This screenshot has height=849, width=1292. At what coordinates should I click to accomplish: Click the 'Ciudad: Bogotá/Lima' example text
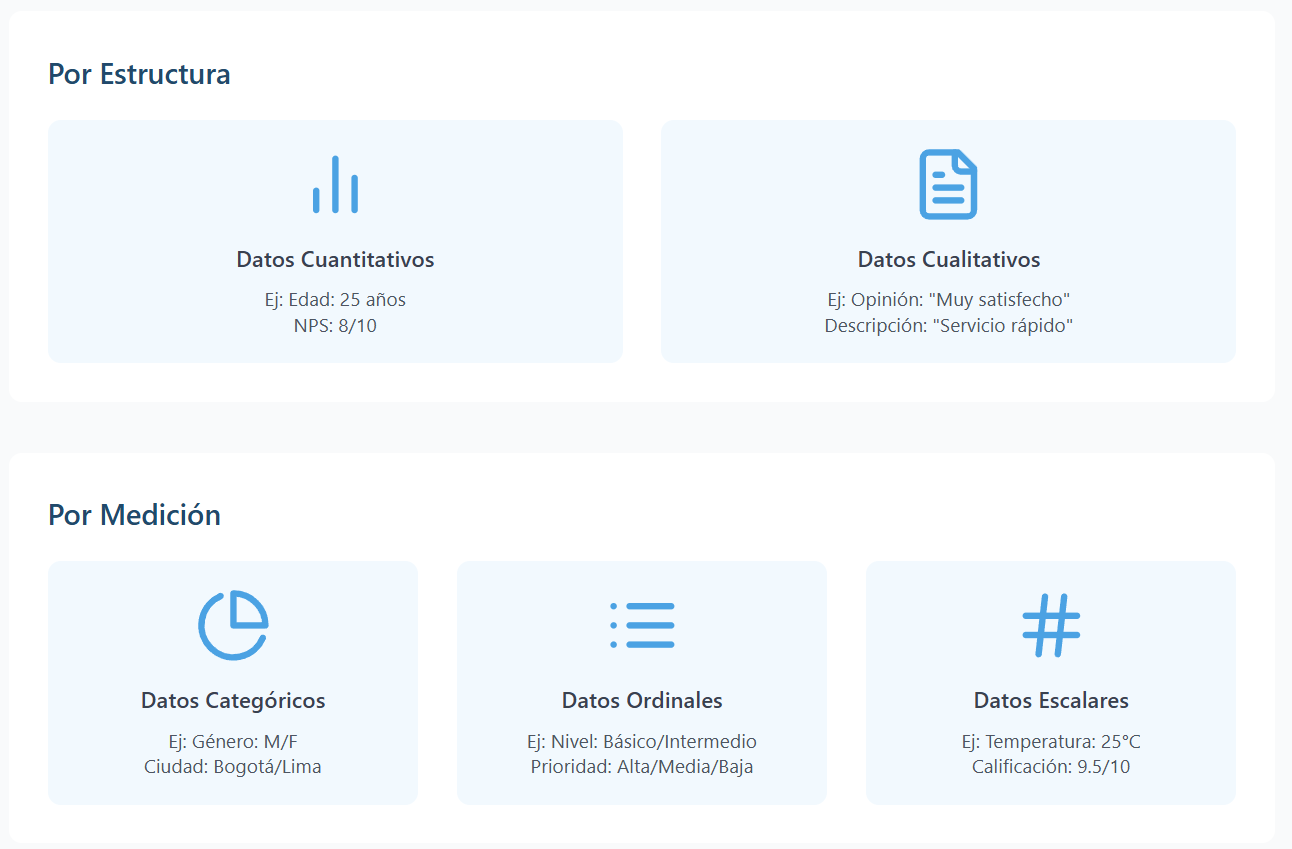[233, 767]
